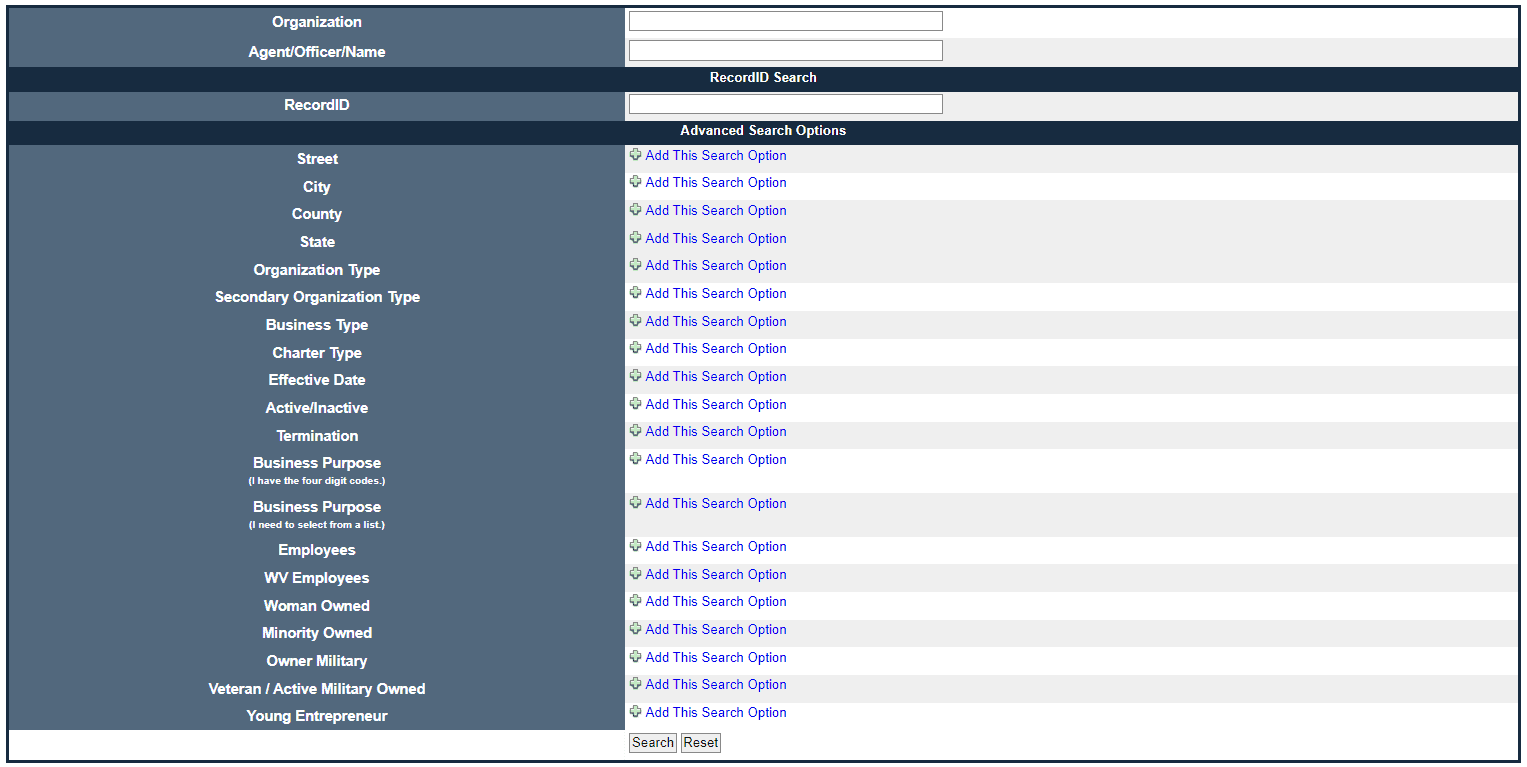Click inside the RecordID input field
The image size is (1527, 767).
(x=785, y=103)
